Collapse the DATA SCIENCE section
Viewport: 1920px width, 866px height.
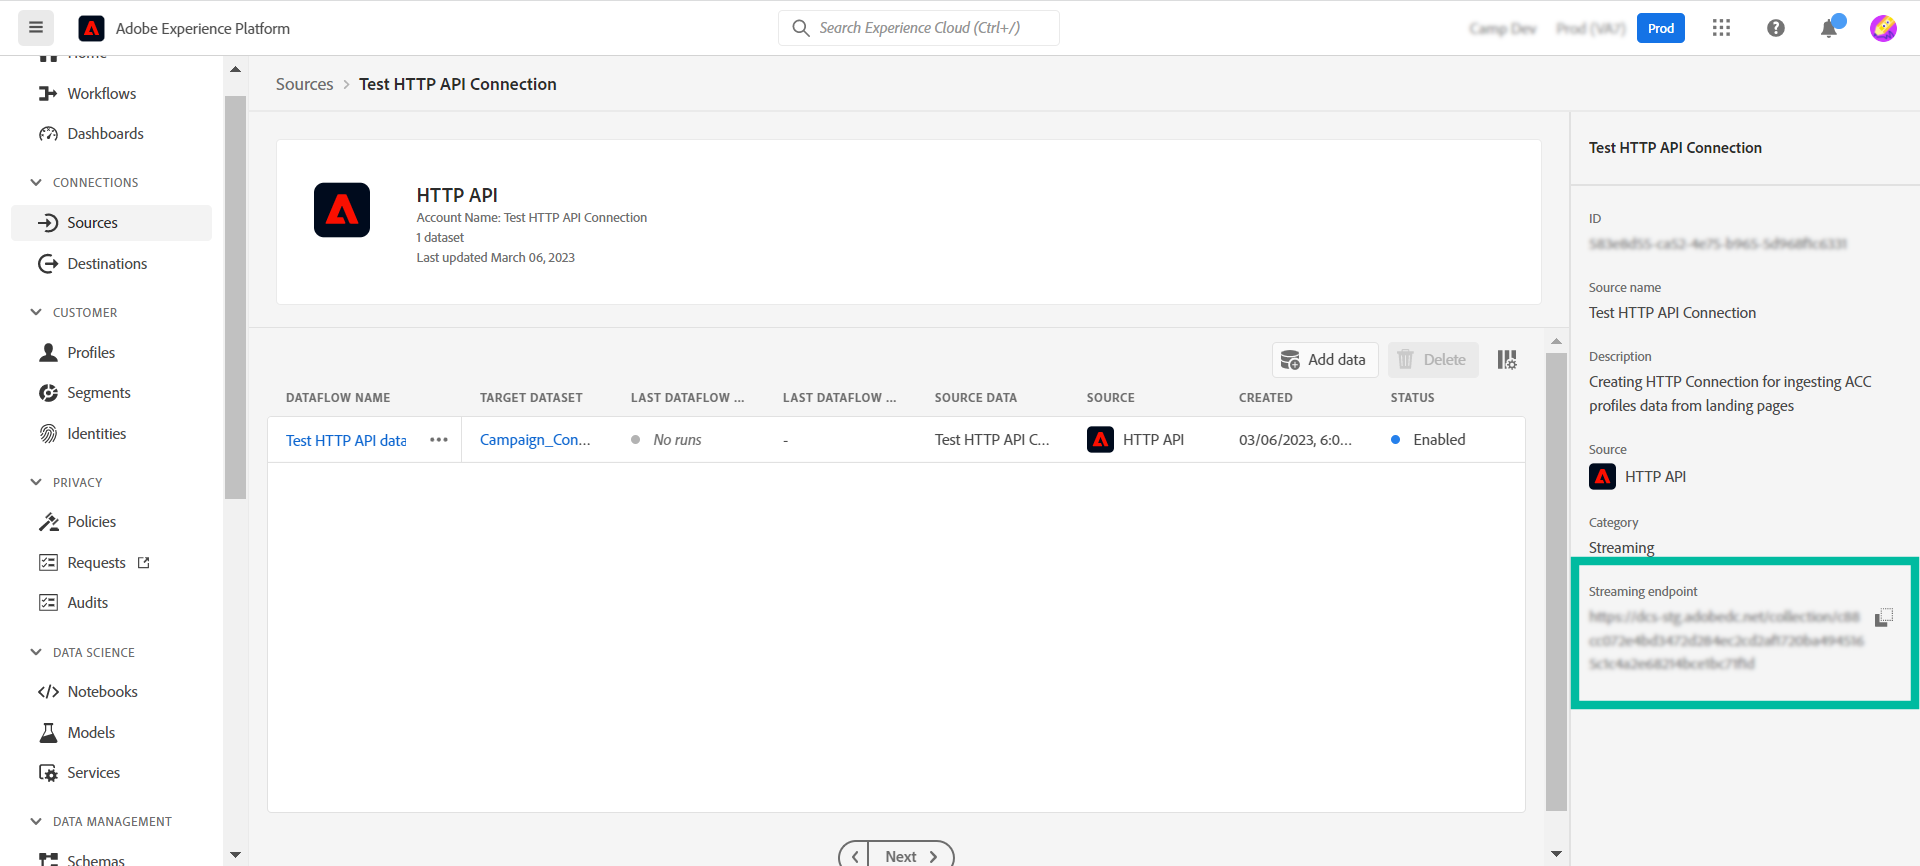tap(36, 652)
